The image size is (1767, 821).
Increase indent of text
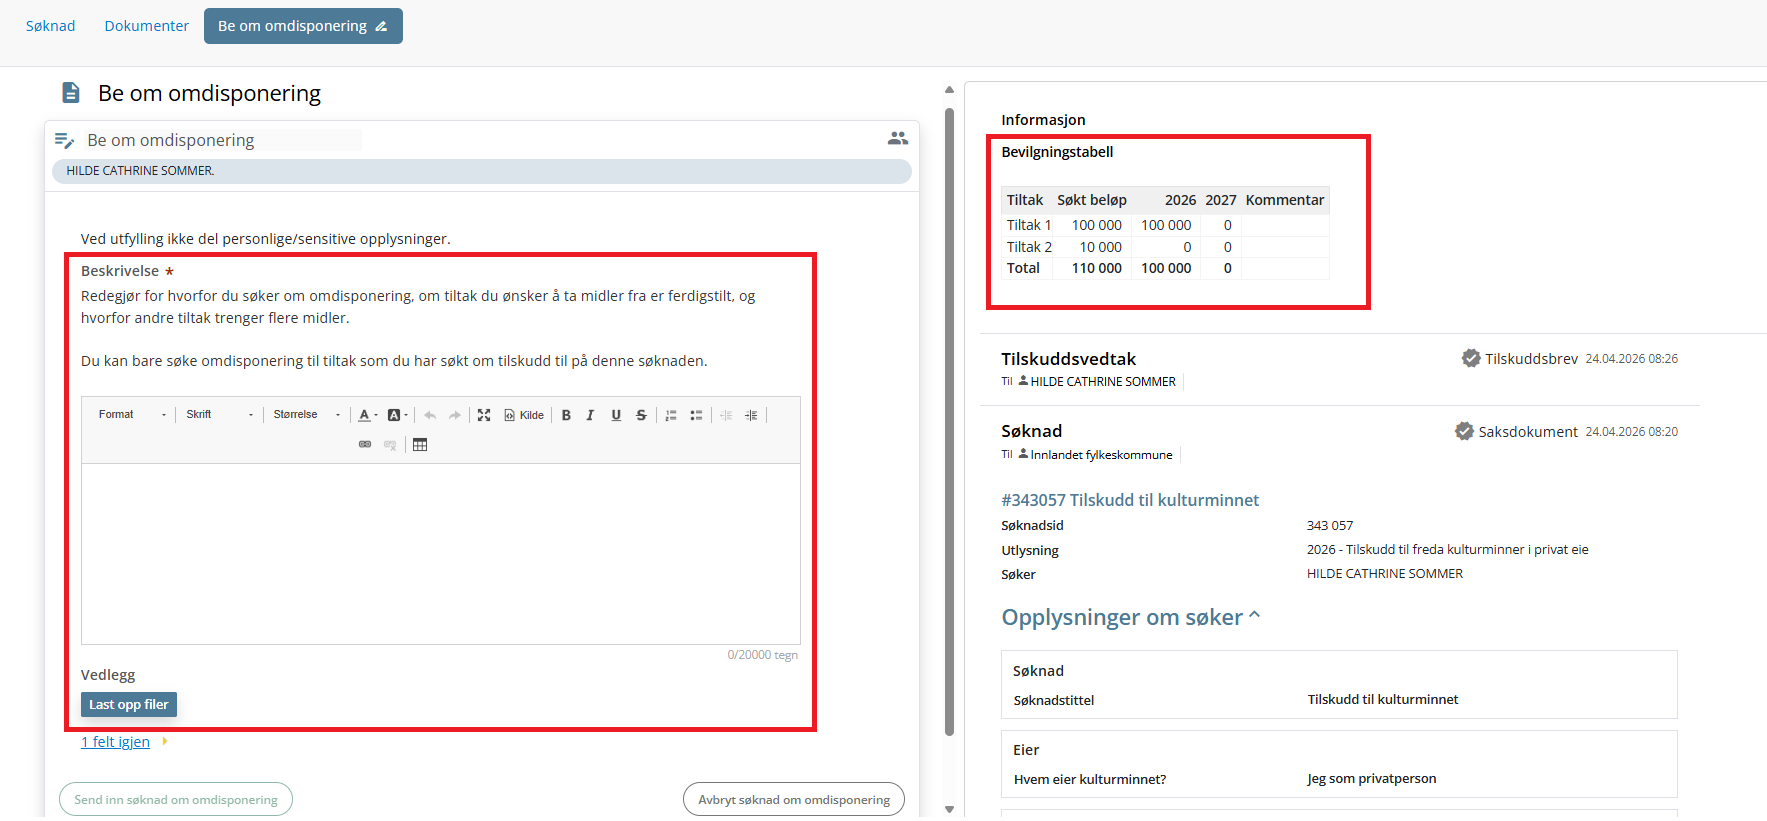click(751, 415)
